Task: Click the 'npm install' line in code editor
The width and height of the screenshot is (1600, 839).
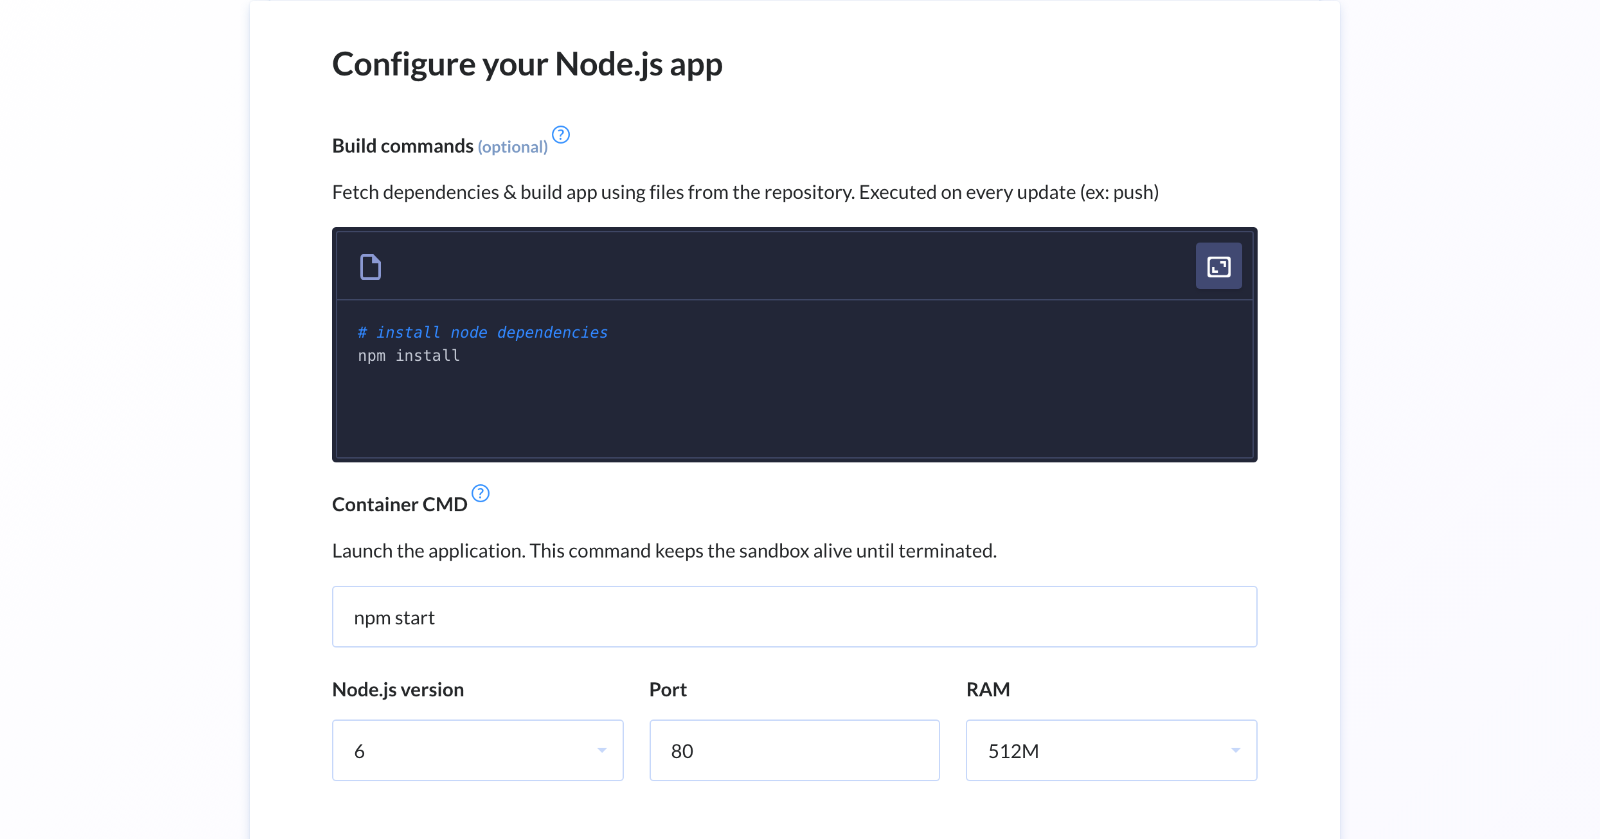Action: (409, 356)
